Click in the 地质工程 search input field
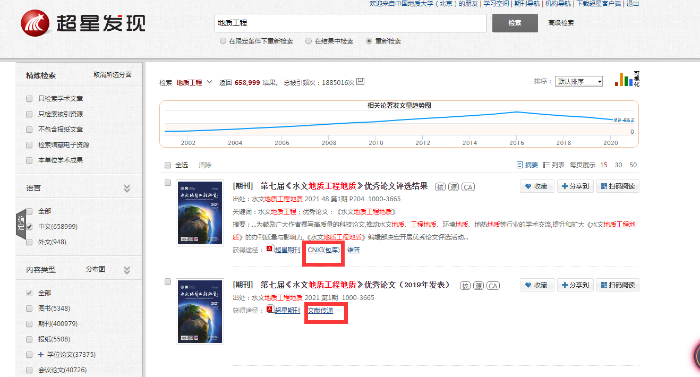Viewport: 700px width, 377px height. [350, 23]
